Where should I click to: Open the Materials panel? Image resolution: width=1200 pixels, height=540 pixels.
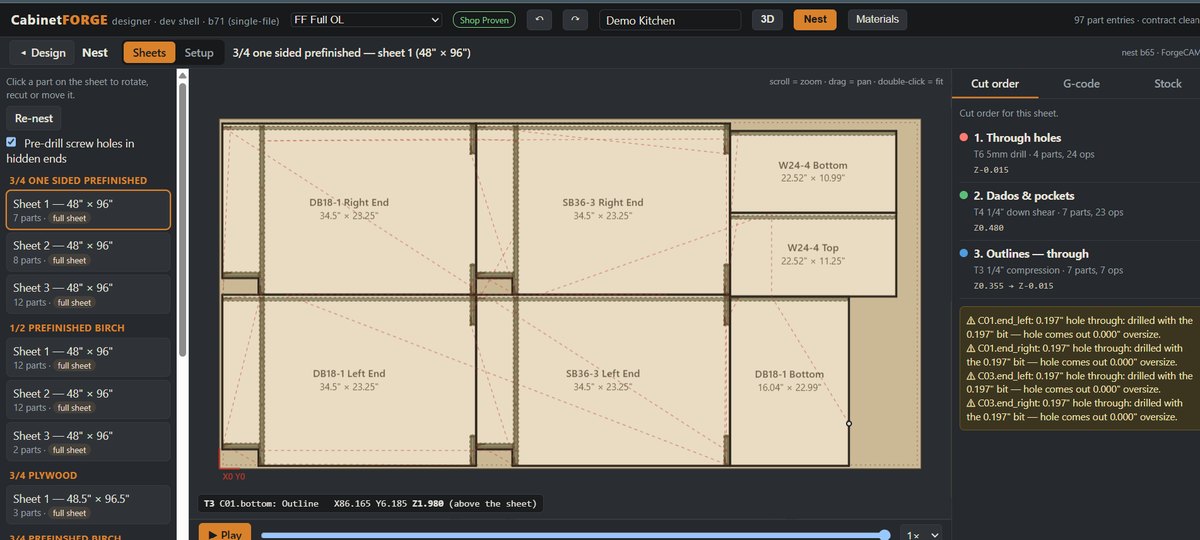click(x=878, y=19)
